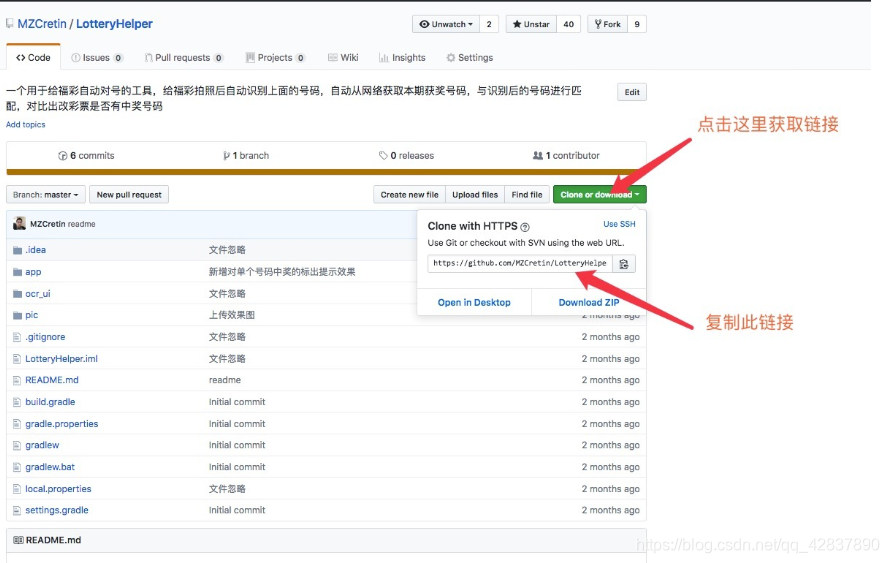Open pic commit message 上传效果图
889x563 pixels.
point(231,315)
